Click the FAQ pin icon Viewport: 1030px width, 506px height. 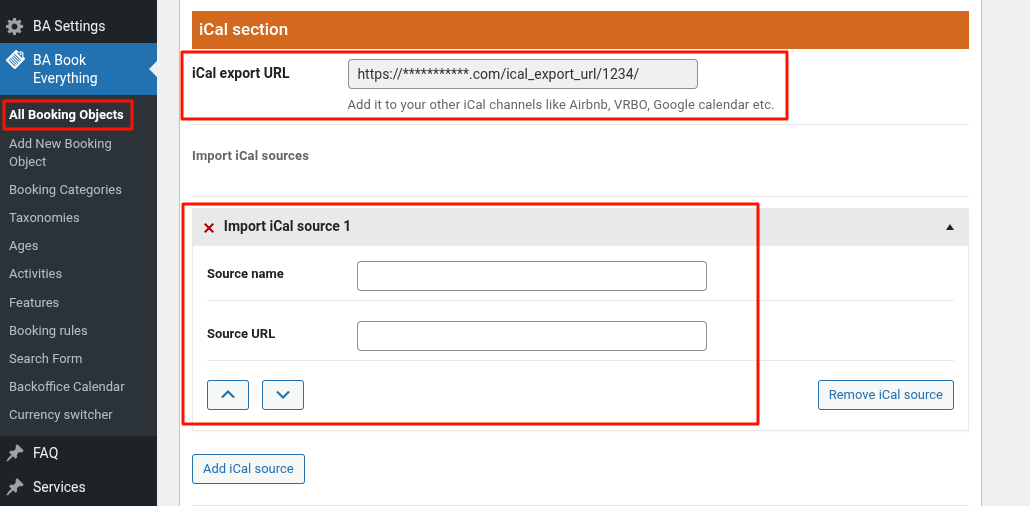click(x=15, y=453)
